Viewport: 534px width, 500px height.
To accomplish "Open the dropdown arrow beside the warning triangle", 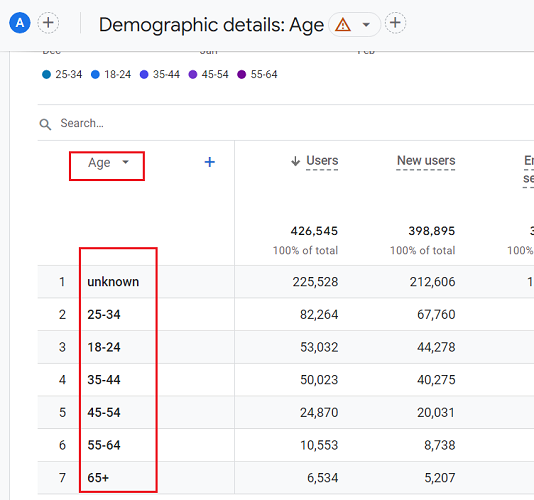I will point(366,25).
